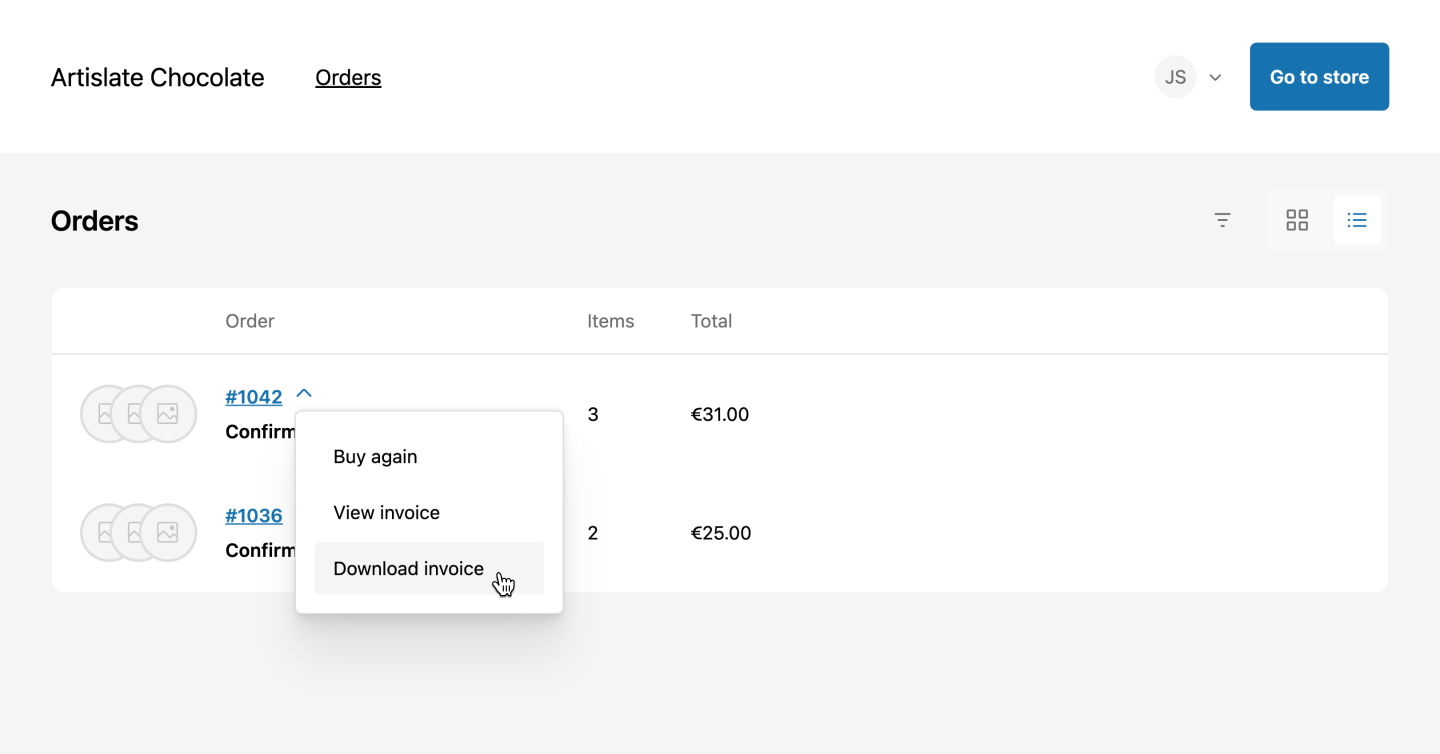Collapse the #1042 actions chevron
This screenshot has height=754, width=1440.
tap(303, 394)
